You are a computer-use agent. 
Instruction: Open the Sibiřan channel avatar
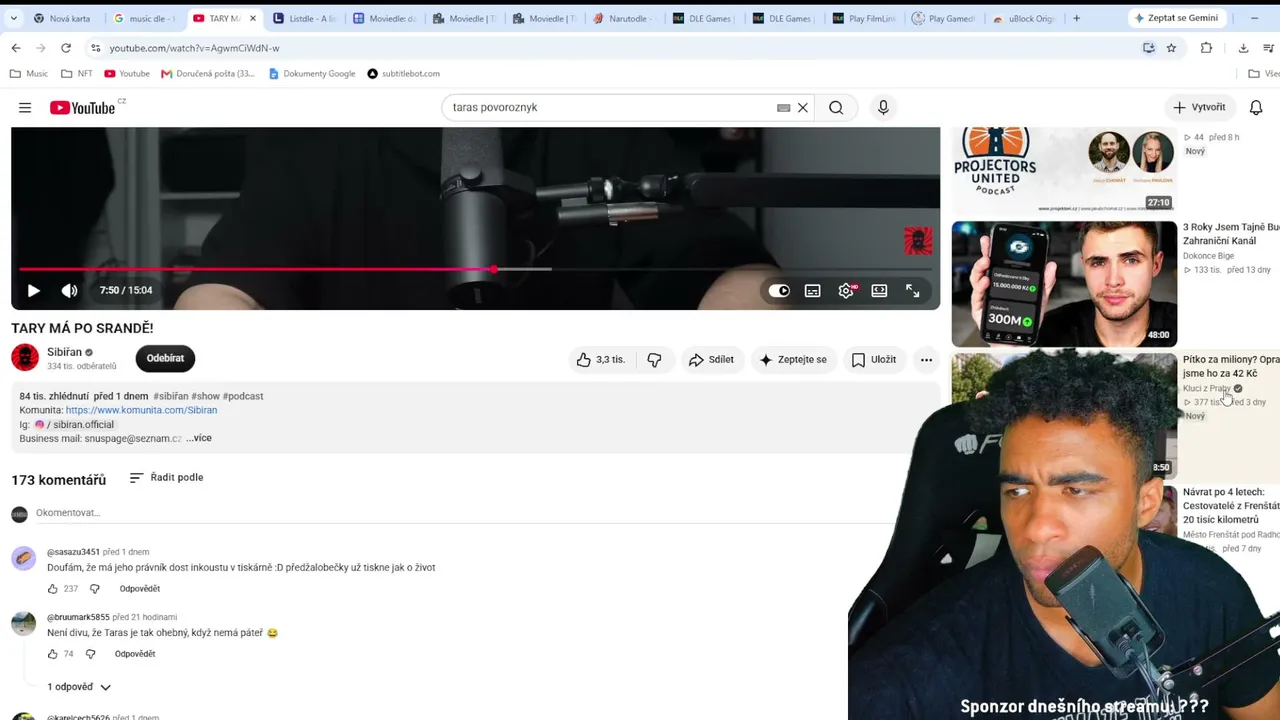(x=25, y=358)
